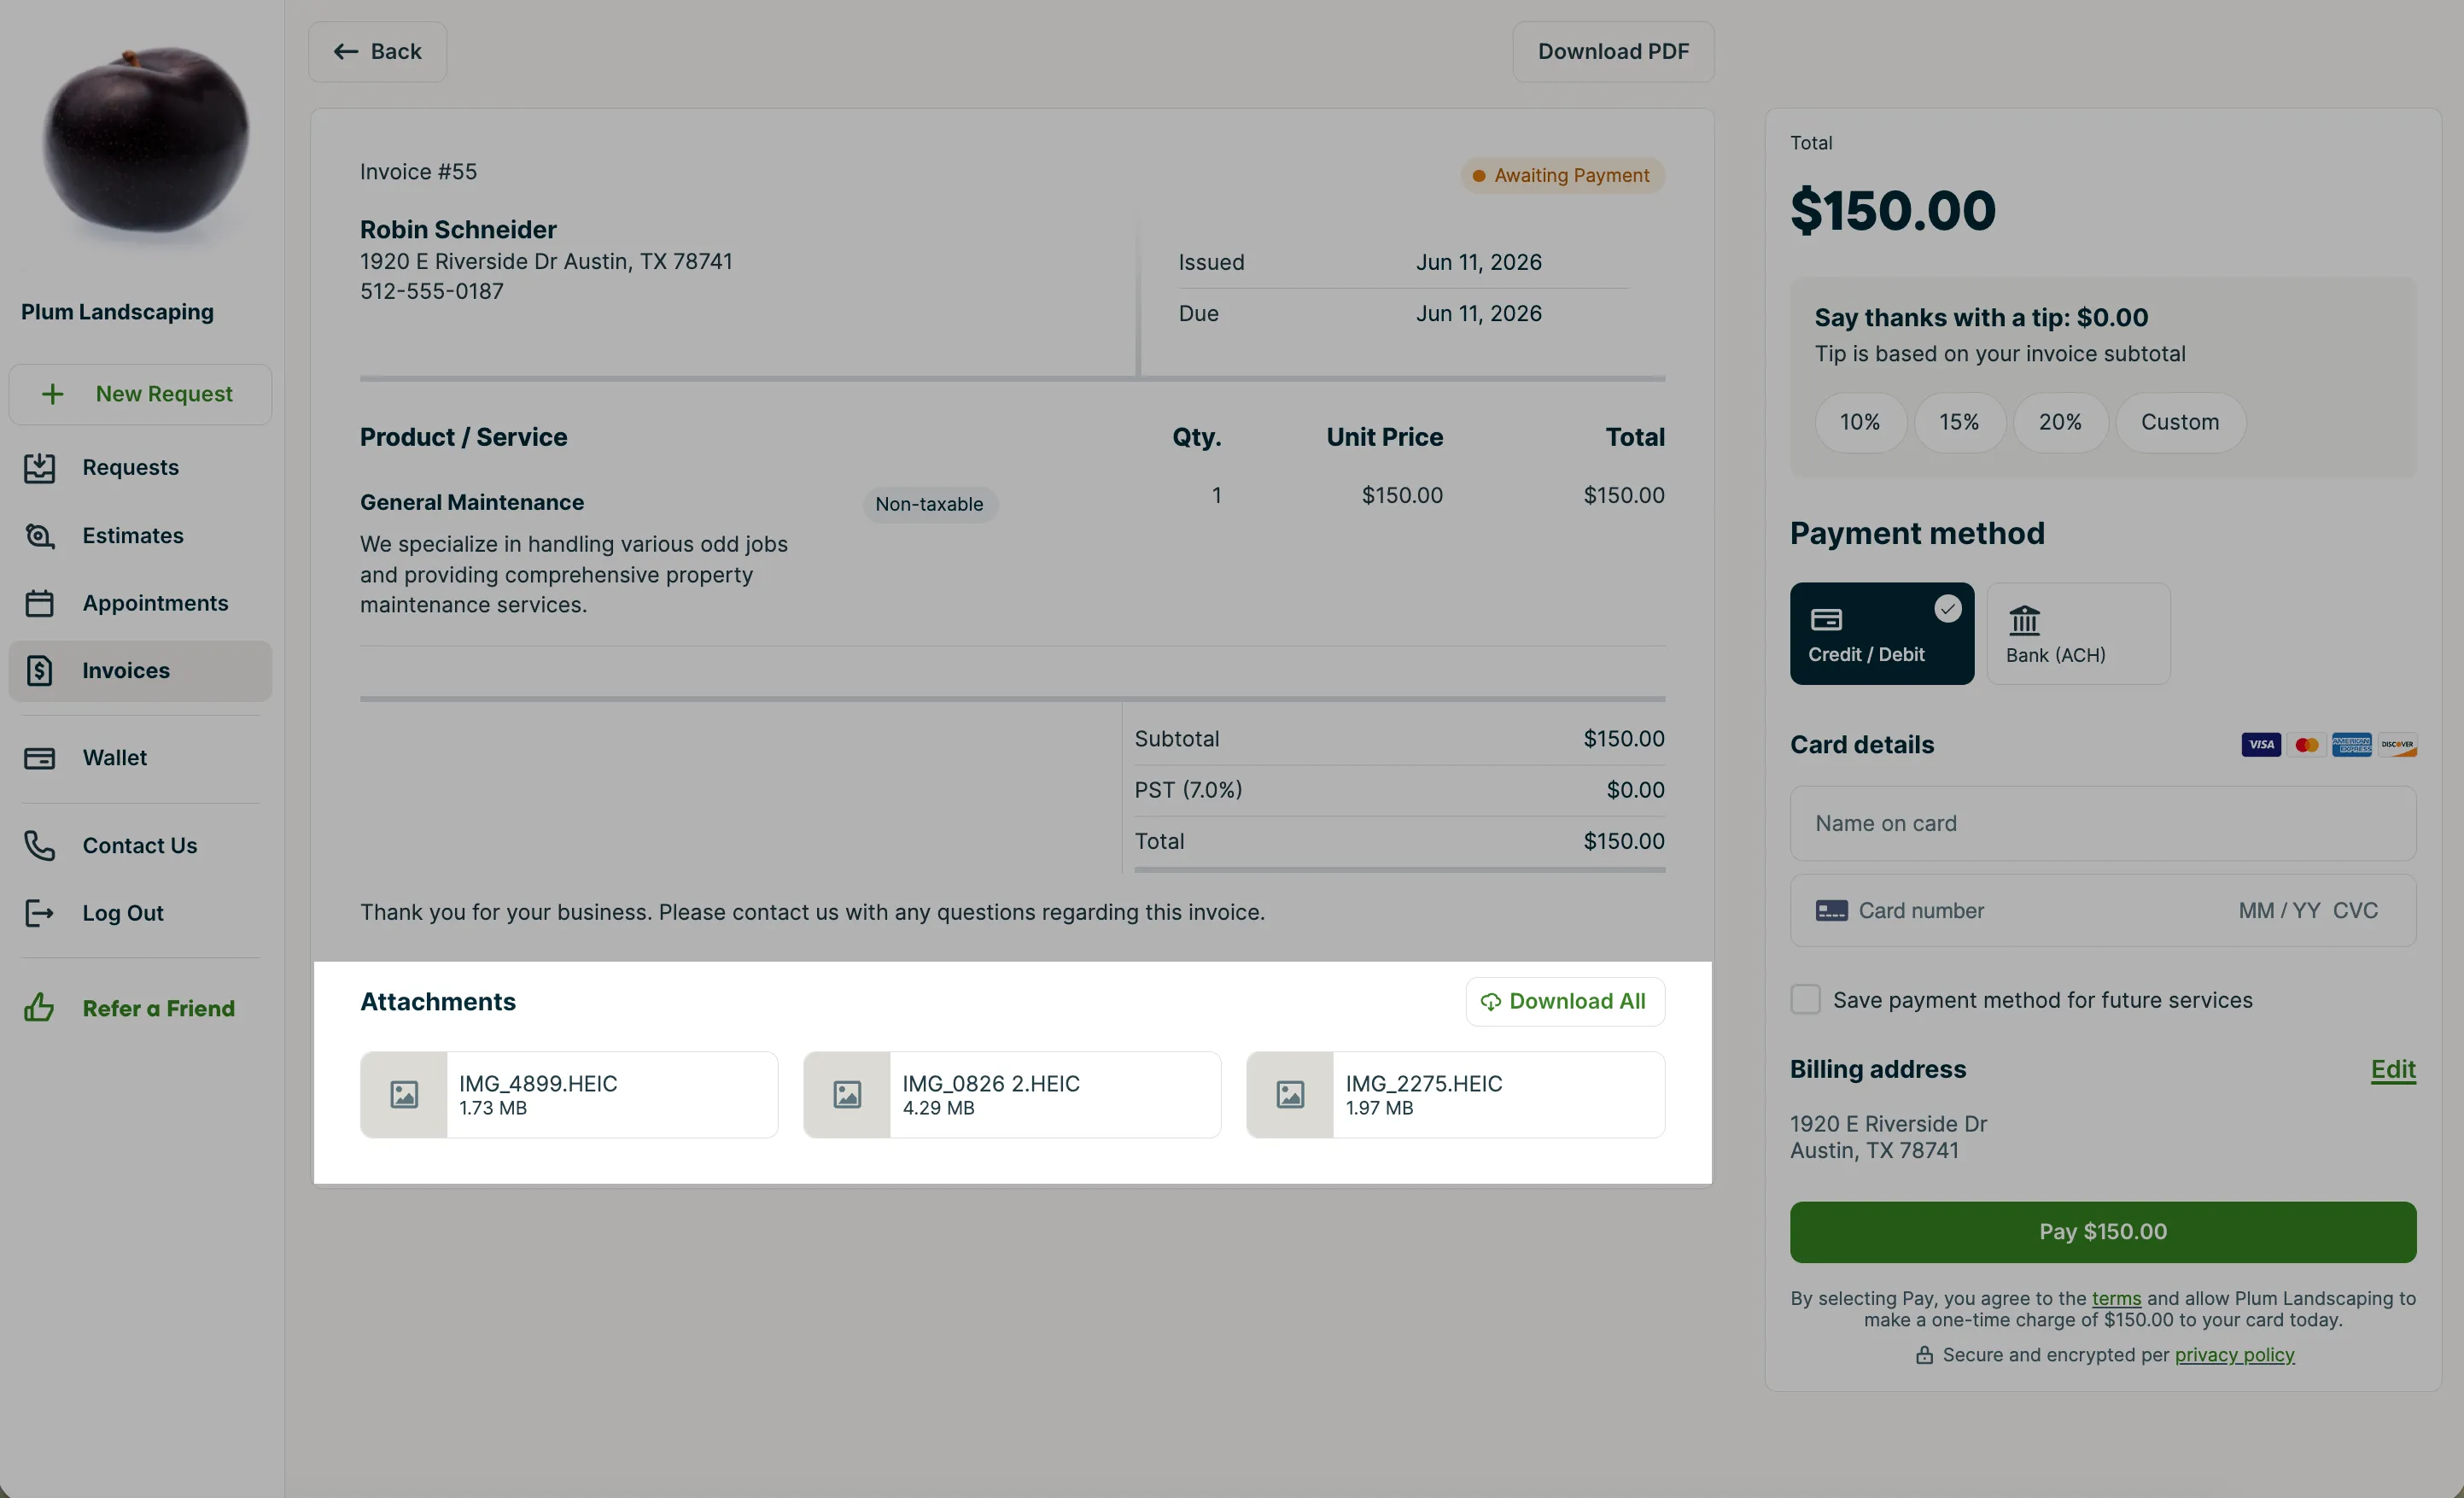This screenshot has width=2464, height=1498.
Task: Open the Requests inbox icon in sidebar
Action: tap(39, 468)
